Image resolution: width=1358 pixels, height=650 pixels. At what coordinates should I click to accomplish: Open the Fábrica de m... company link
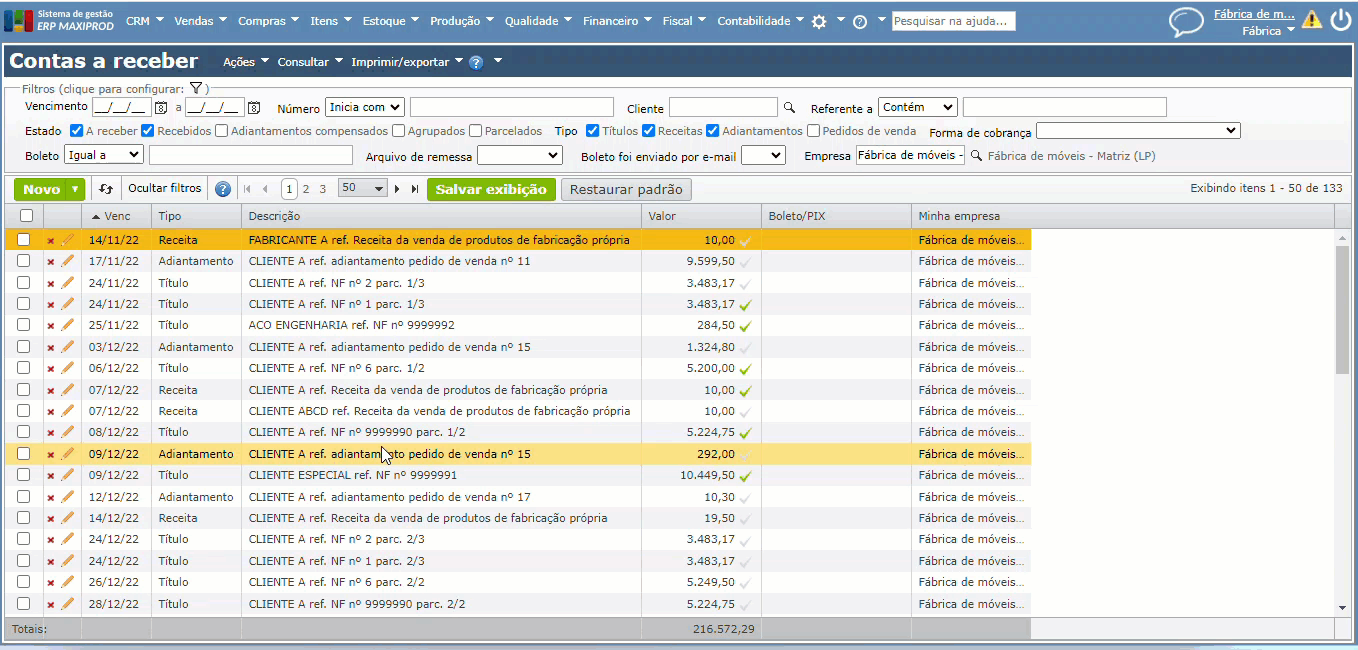point(1254,14)
